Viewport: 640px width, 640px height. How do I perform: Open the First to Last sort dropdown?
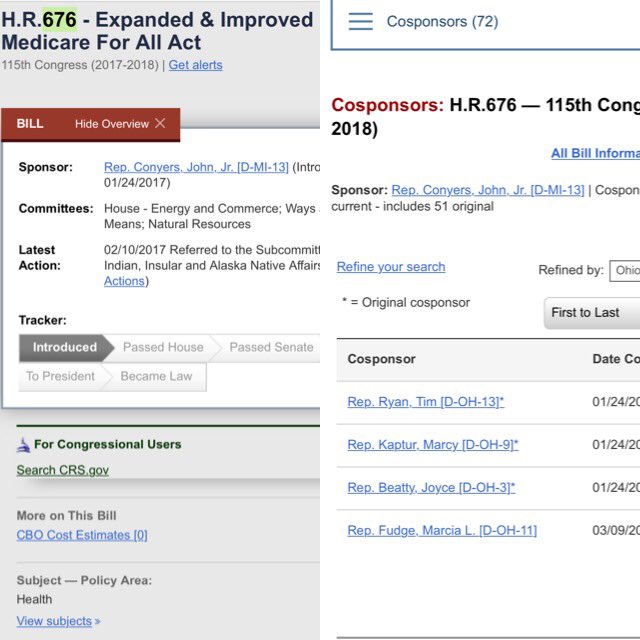coord(592,313)
